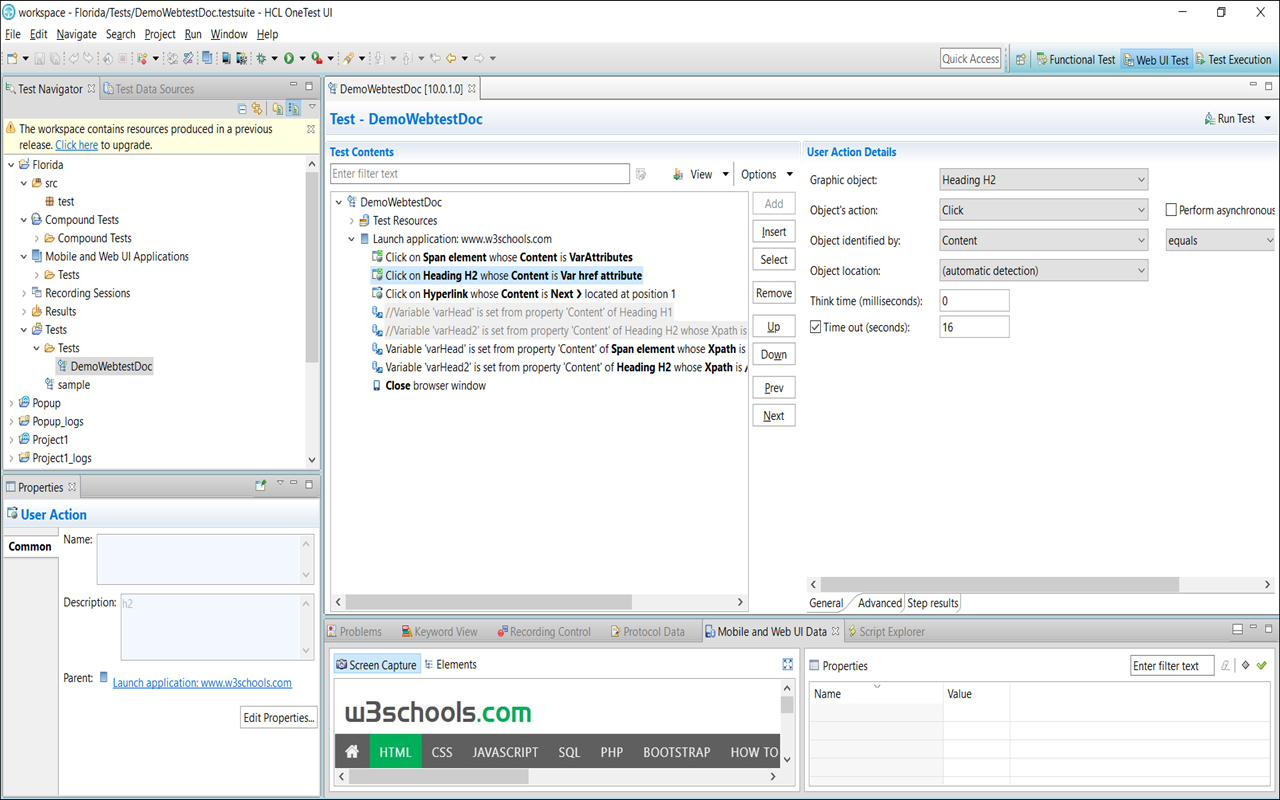Open the Project menu
1280x800 pixels.
160,34
